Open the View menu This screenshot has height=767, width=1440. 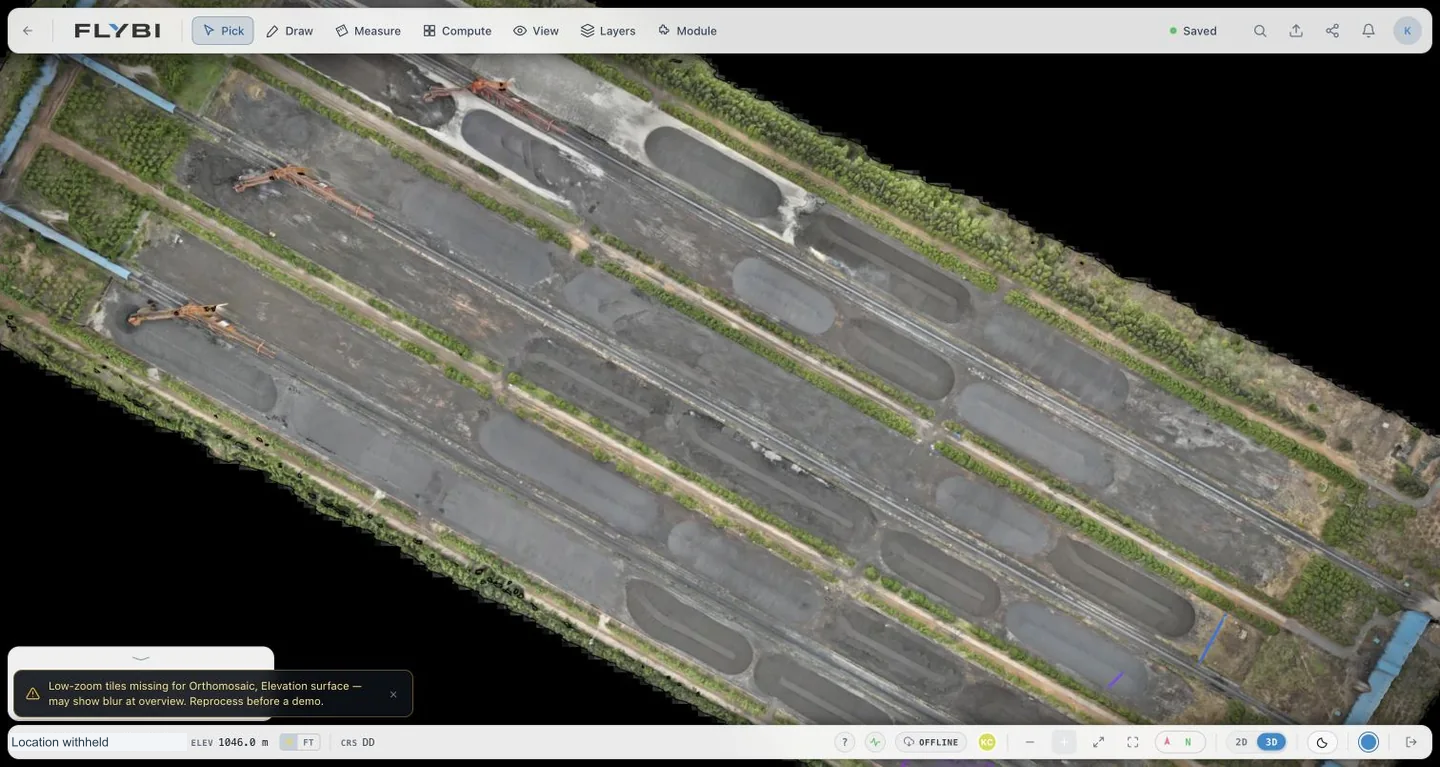click(x=536, y=31)
